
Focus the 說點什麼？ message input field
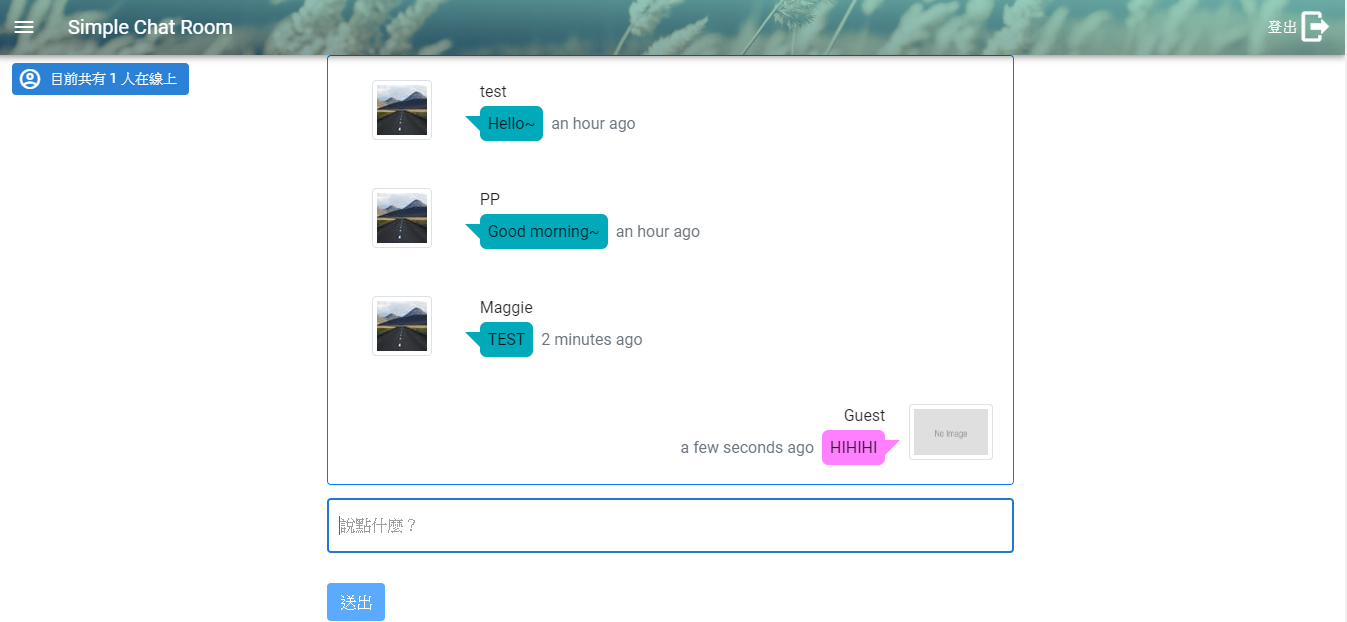[x=670, y=525]
